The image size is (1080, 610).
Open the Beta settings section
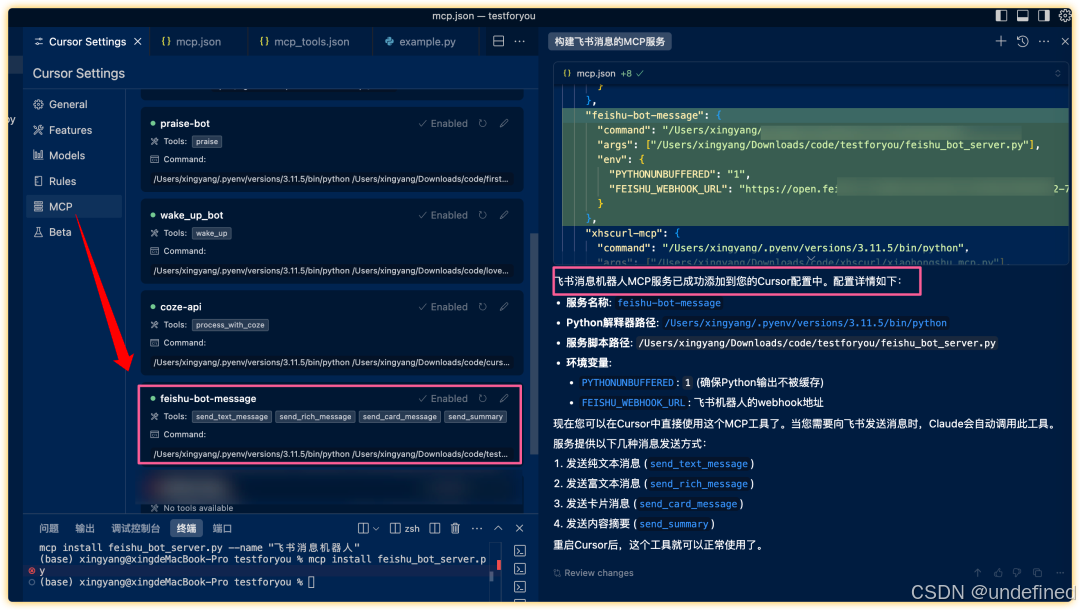point(52,232)
